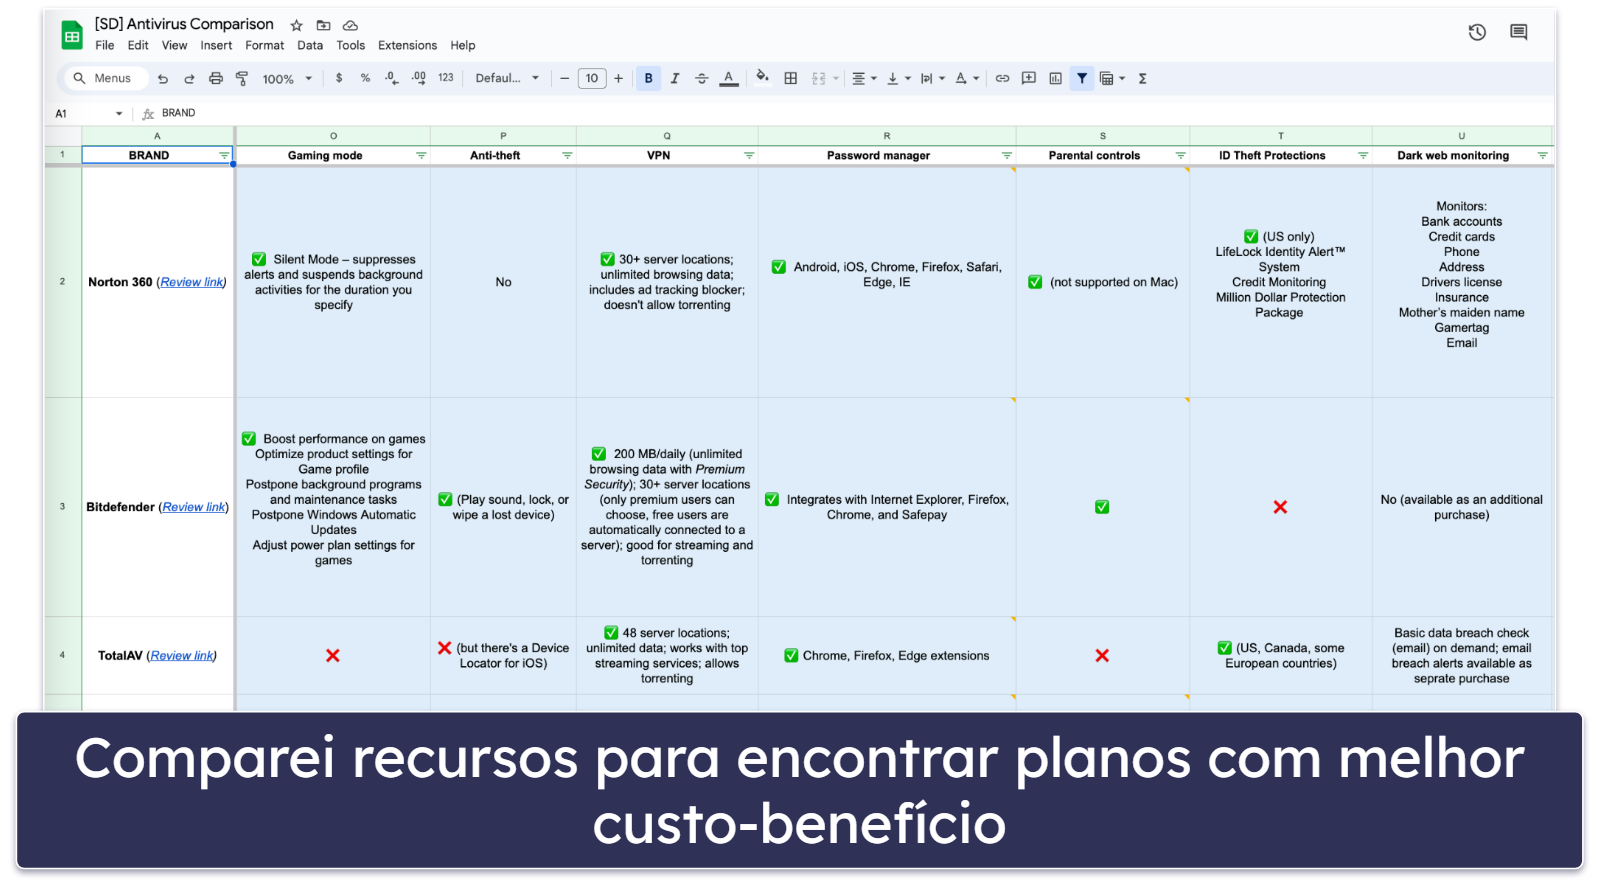Image resolution: width=1599 pixels, height=882 pixels.
Task: Open Anti-theft column filter
Action: pos(567,156)
